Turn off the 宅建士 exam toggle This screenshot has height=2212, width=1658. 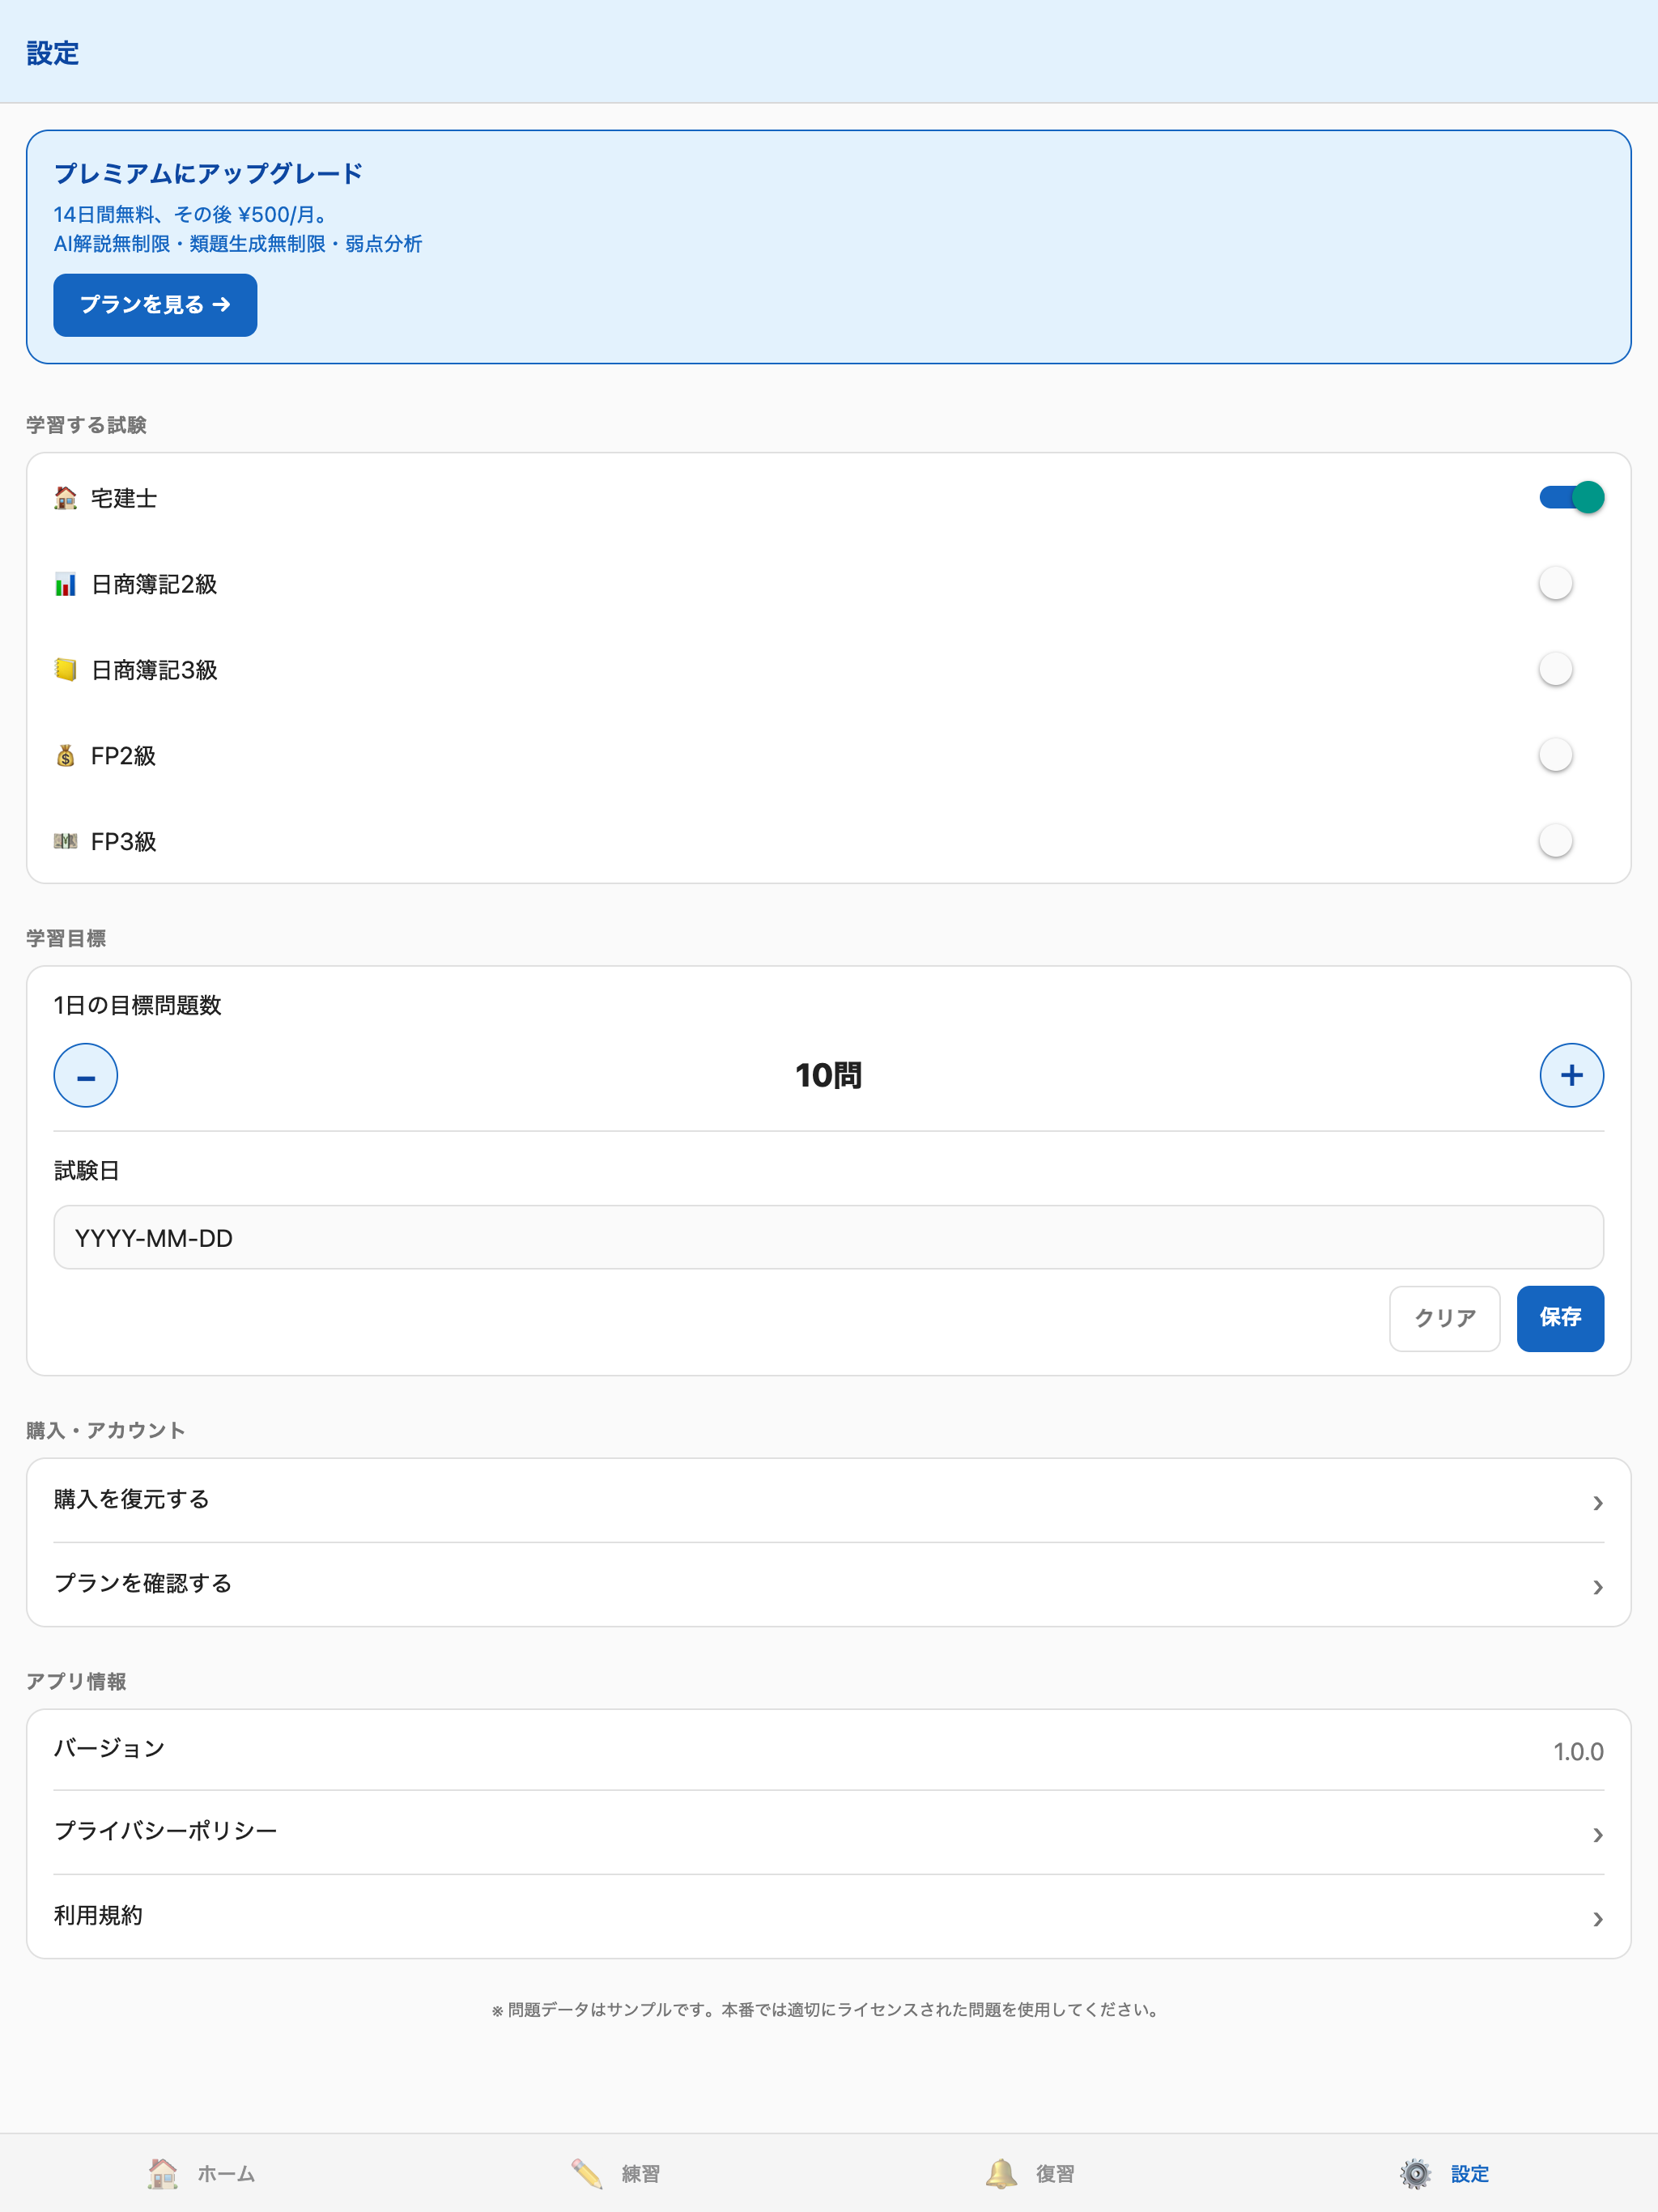[x=1571, y=497]
